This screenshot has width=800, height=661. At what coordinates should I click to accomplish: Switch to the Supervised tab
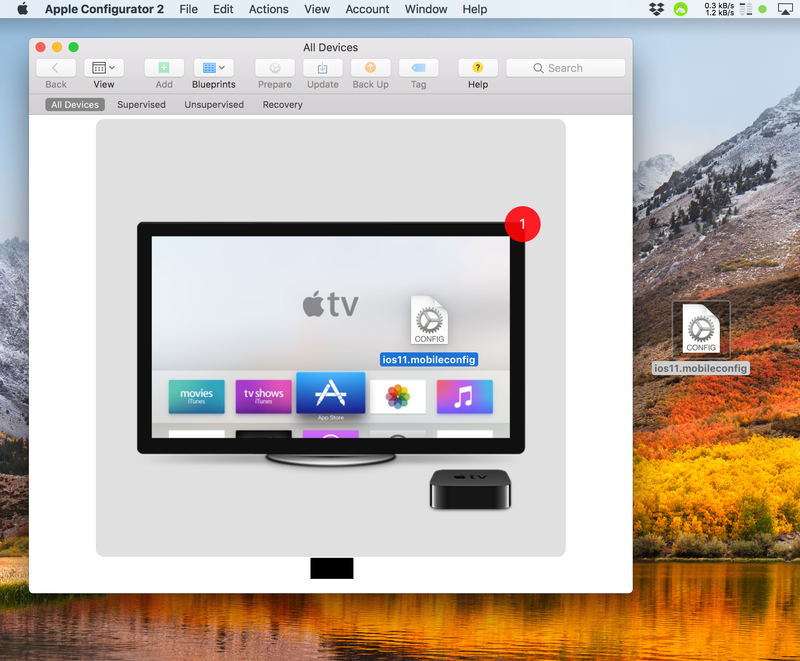(141, 105)
